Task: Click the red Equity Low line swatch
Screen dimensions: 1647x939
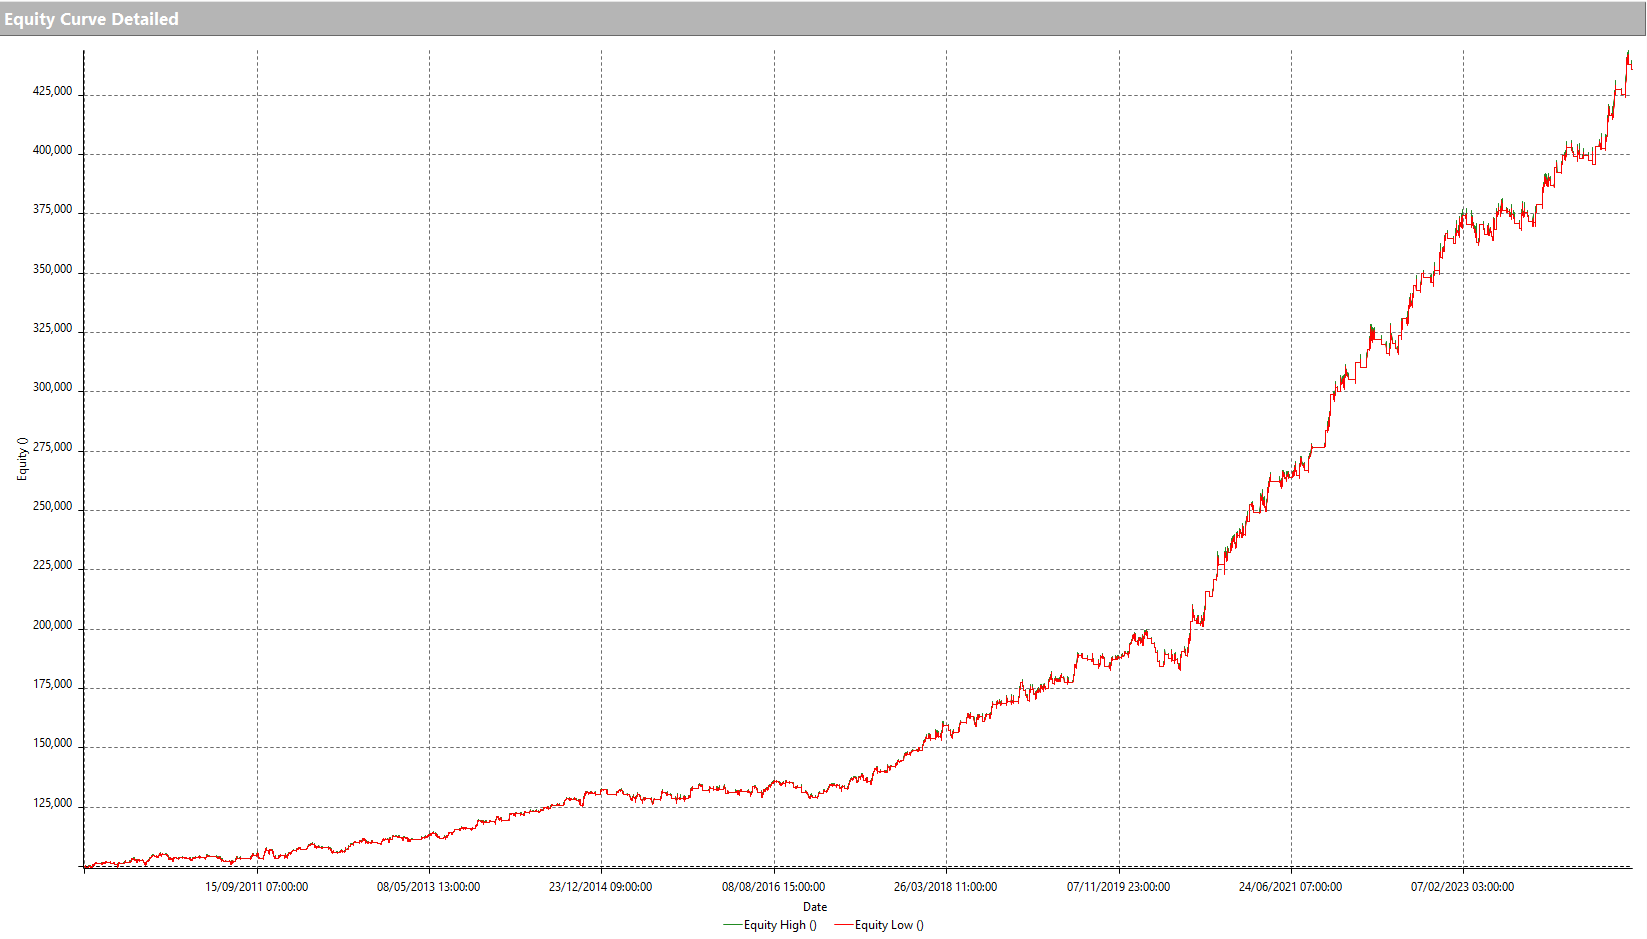Action: click(x=843, y=925)
